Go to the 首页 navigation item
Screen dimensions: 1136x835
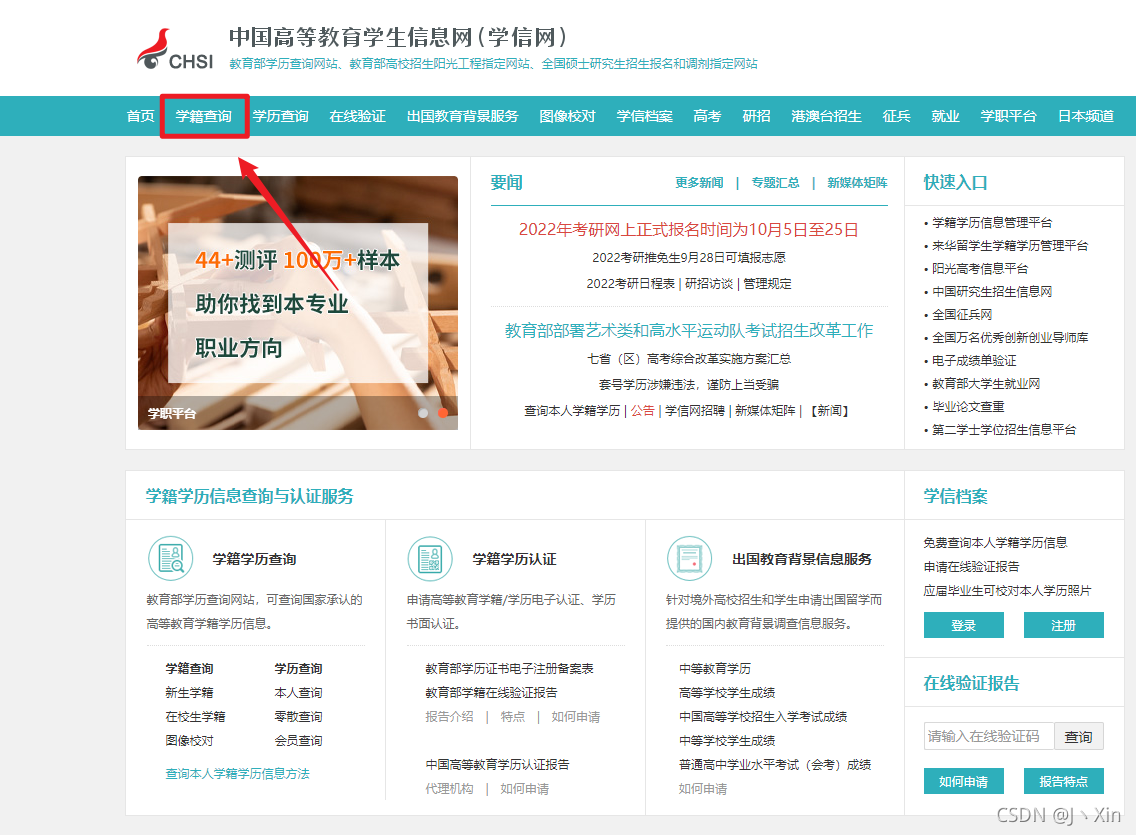point(140,116)
